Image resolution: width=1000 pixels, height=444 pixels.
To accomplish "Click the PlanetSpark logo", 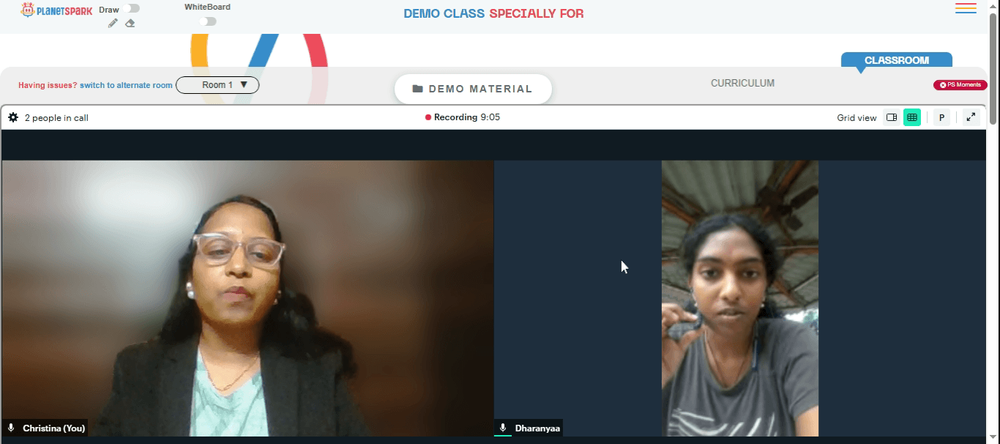I will [57, 10].
